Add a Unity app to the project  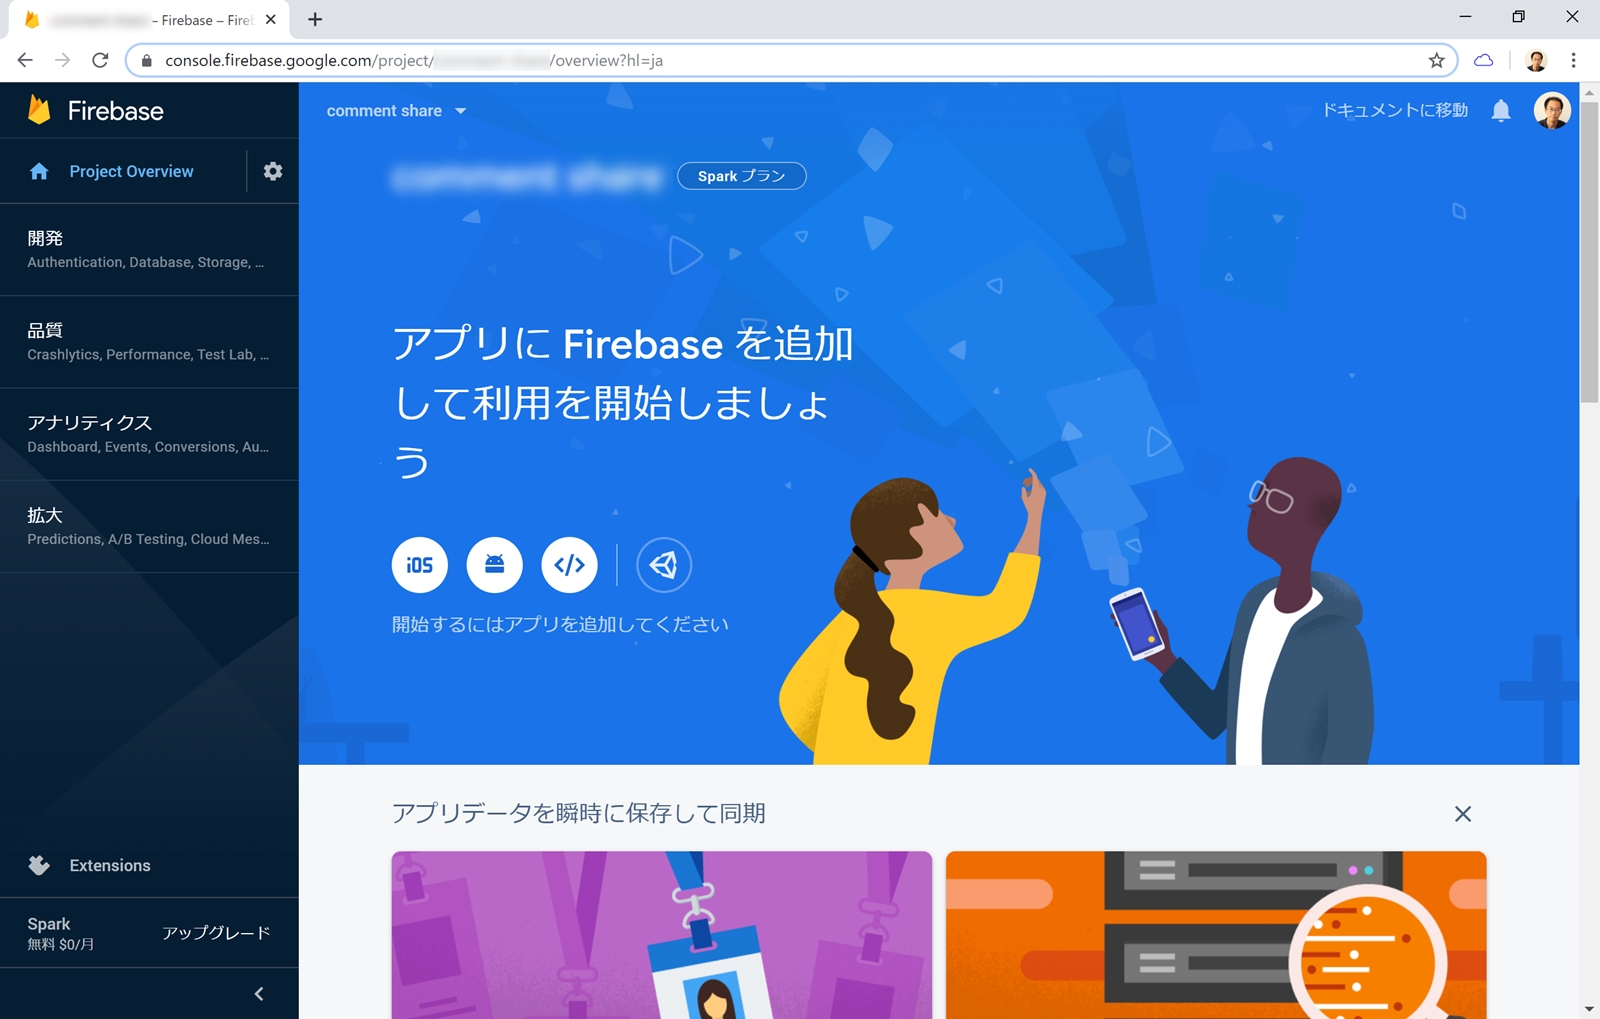(x=663, y=565)
